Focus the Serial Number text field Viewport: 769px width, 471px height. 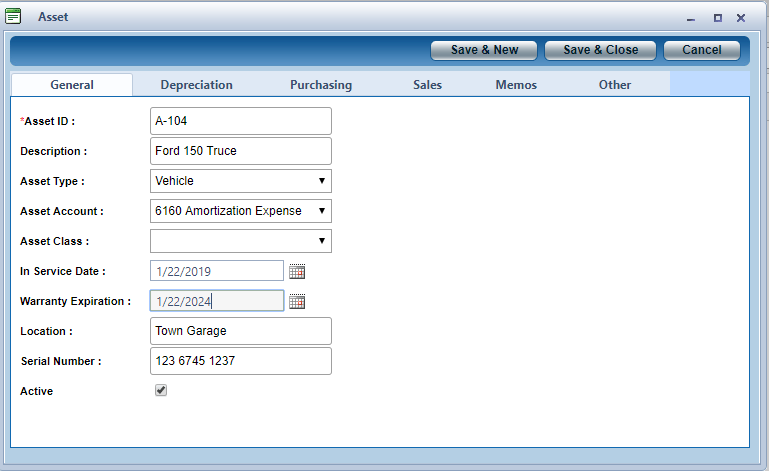240,361
